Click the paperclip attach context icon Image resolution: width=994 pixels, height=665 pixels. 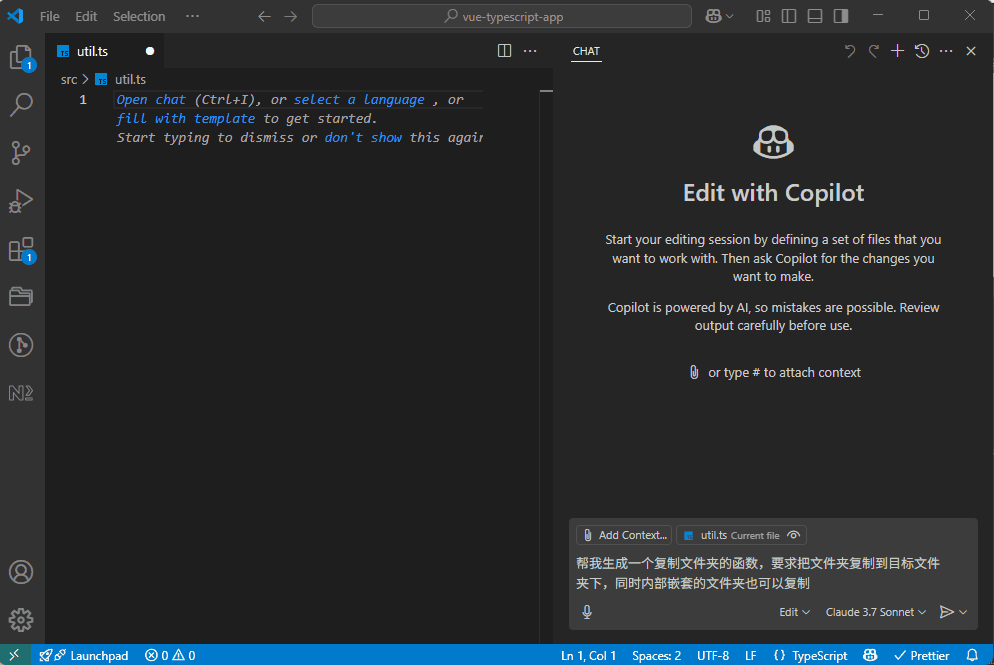(x=694, y=372)
